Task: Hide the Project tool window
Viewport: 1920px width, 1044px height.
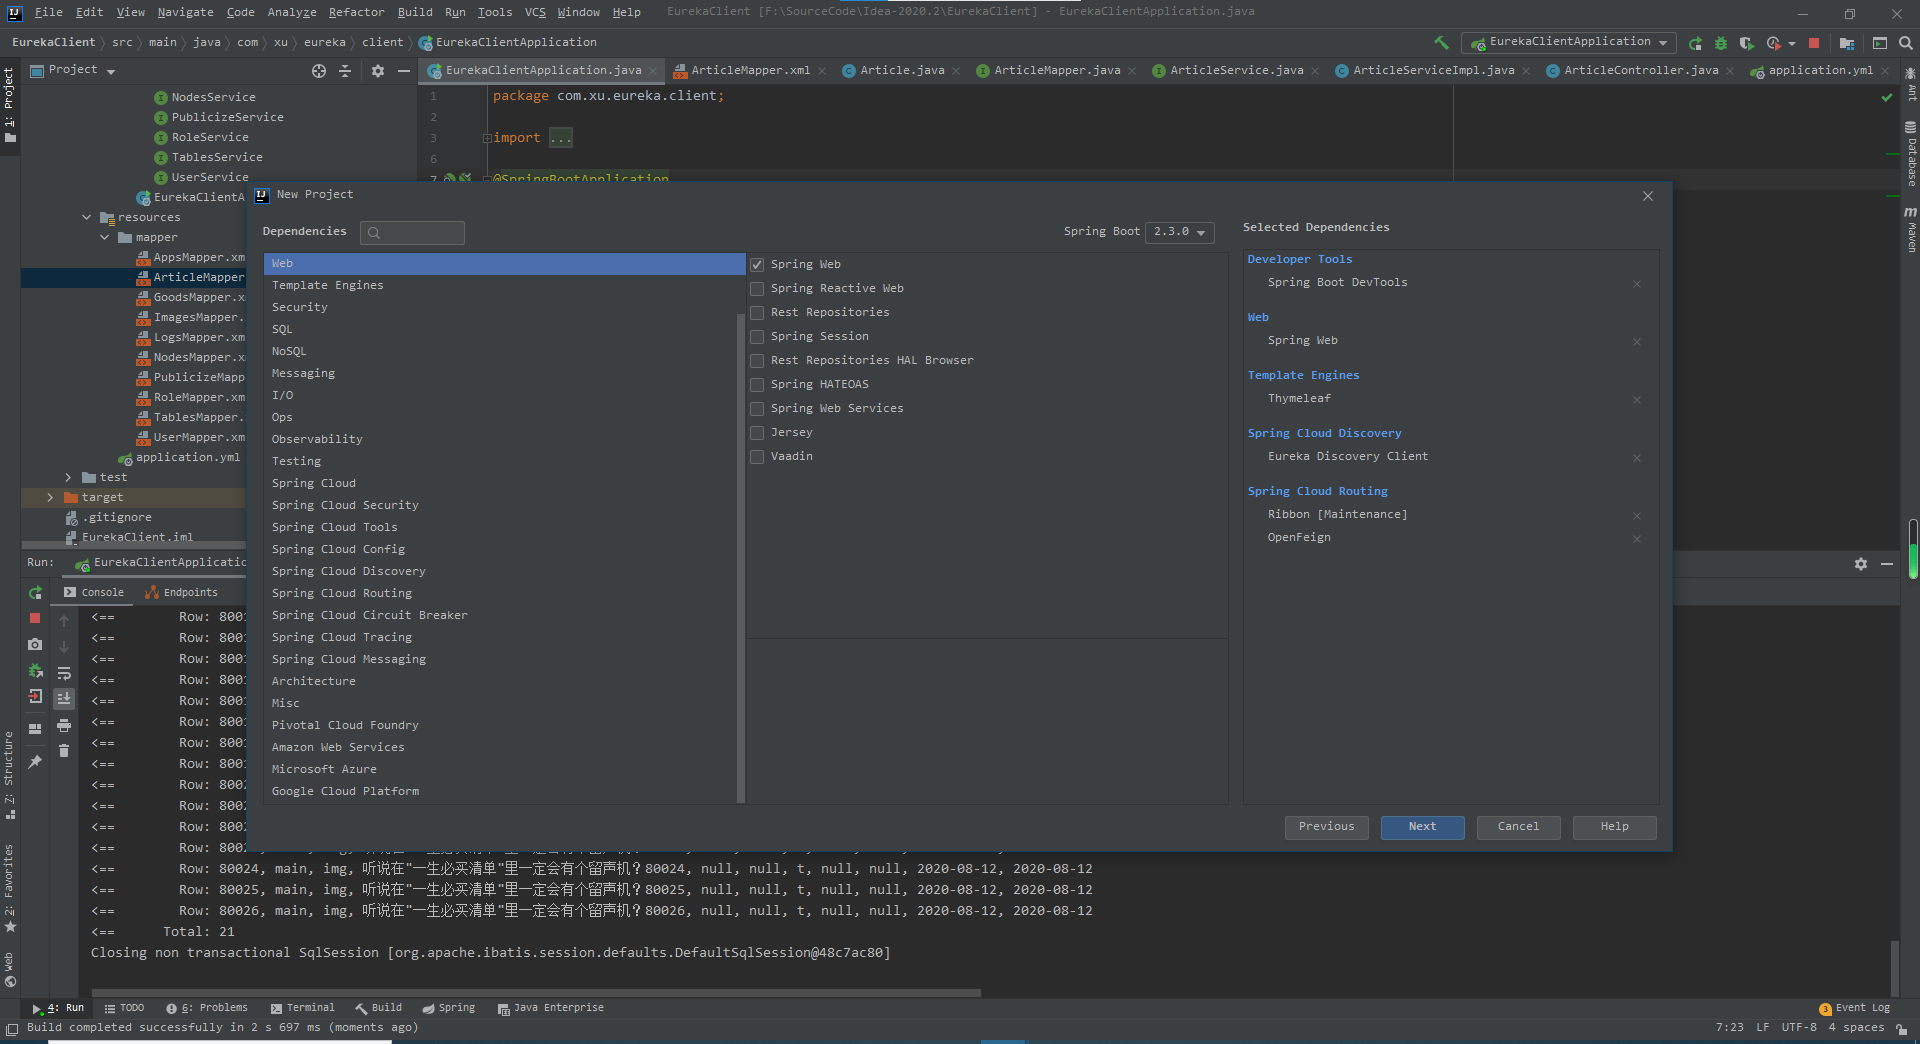Action: coord(404,71)
